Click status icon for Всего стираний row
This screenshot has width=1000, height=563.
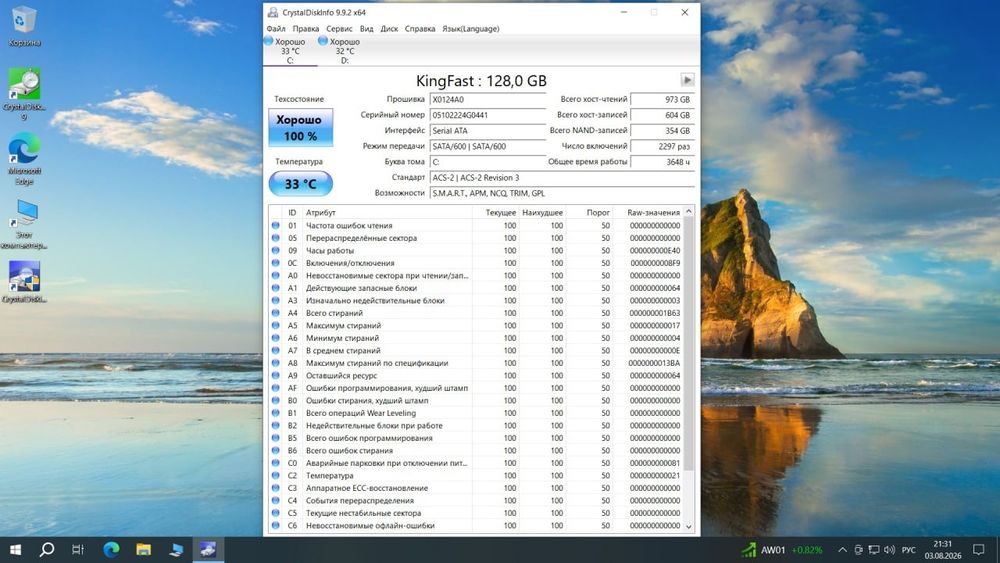(276, 313)
